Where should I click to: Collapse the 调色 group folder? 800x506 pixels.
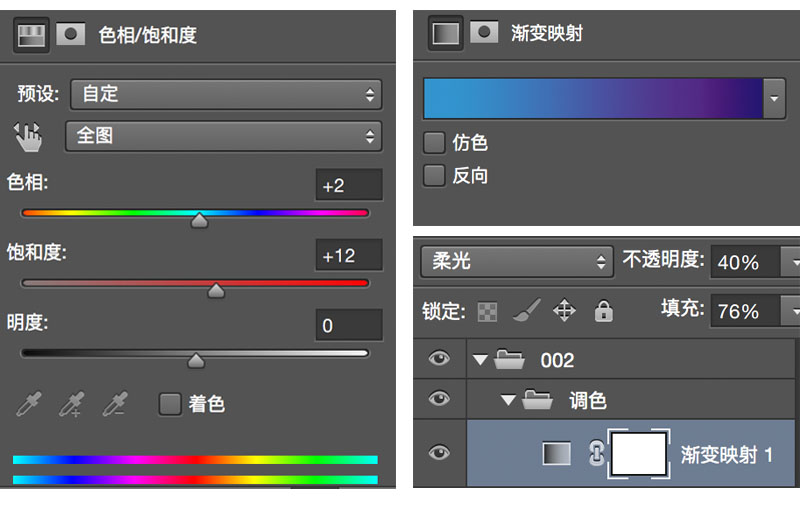click(x=508, y=400)
